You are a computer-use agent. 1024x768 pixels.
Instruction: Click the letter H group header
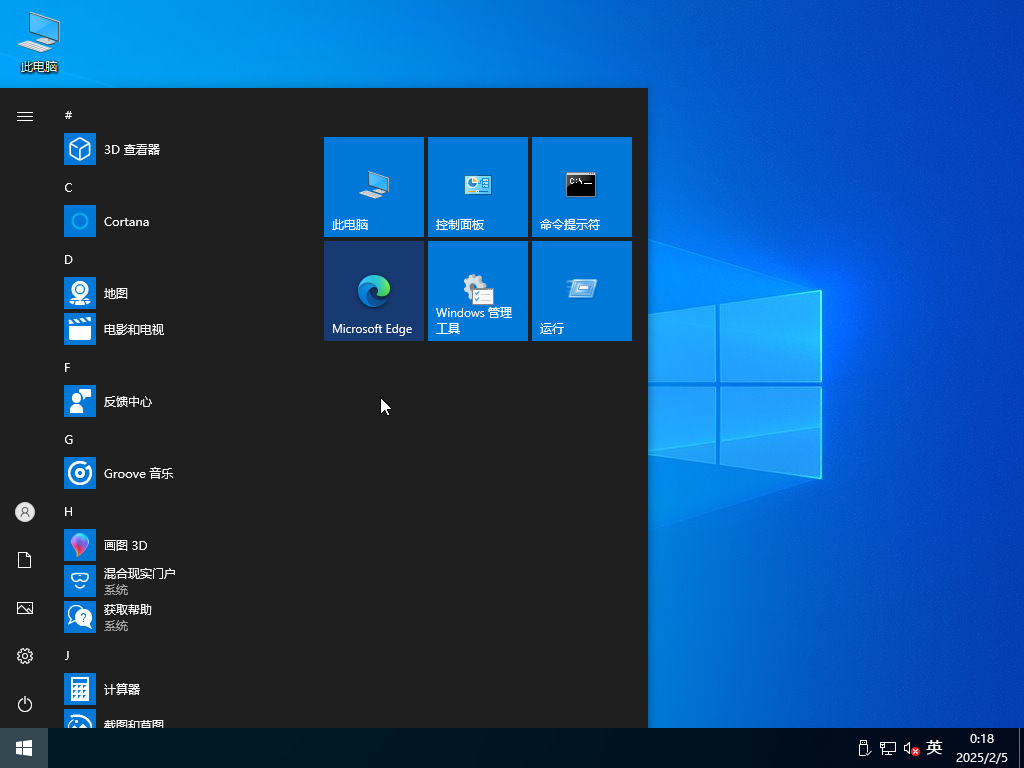(68, 511)
